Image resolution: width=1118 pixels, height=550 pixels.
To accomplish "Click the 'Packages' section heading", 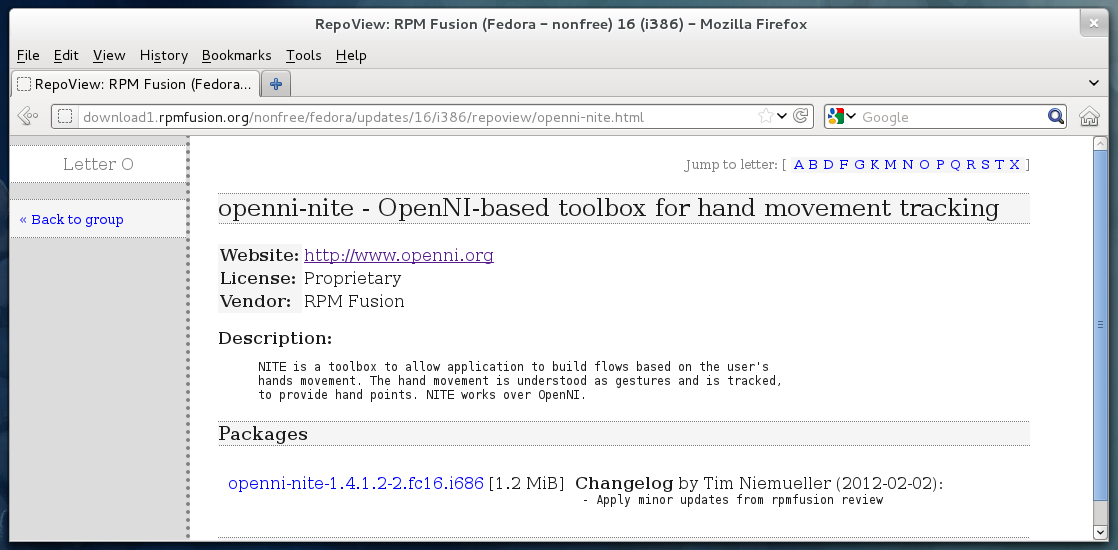I will coord(263,434).
